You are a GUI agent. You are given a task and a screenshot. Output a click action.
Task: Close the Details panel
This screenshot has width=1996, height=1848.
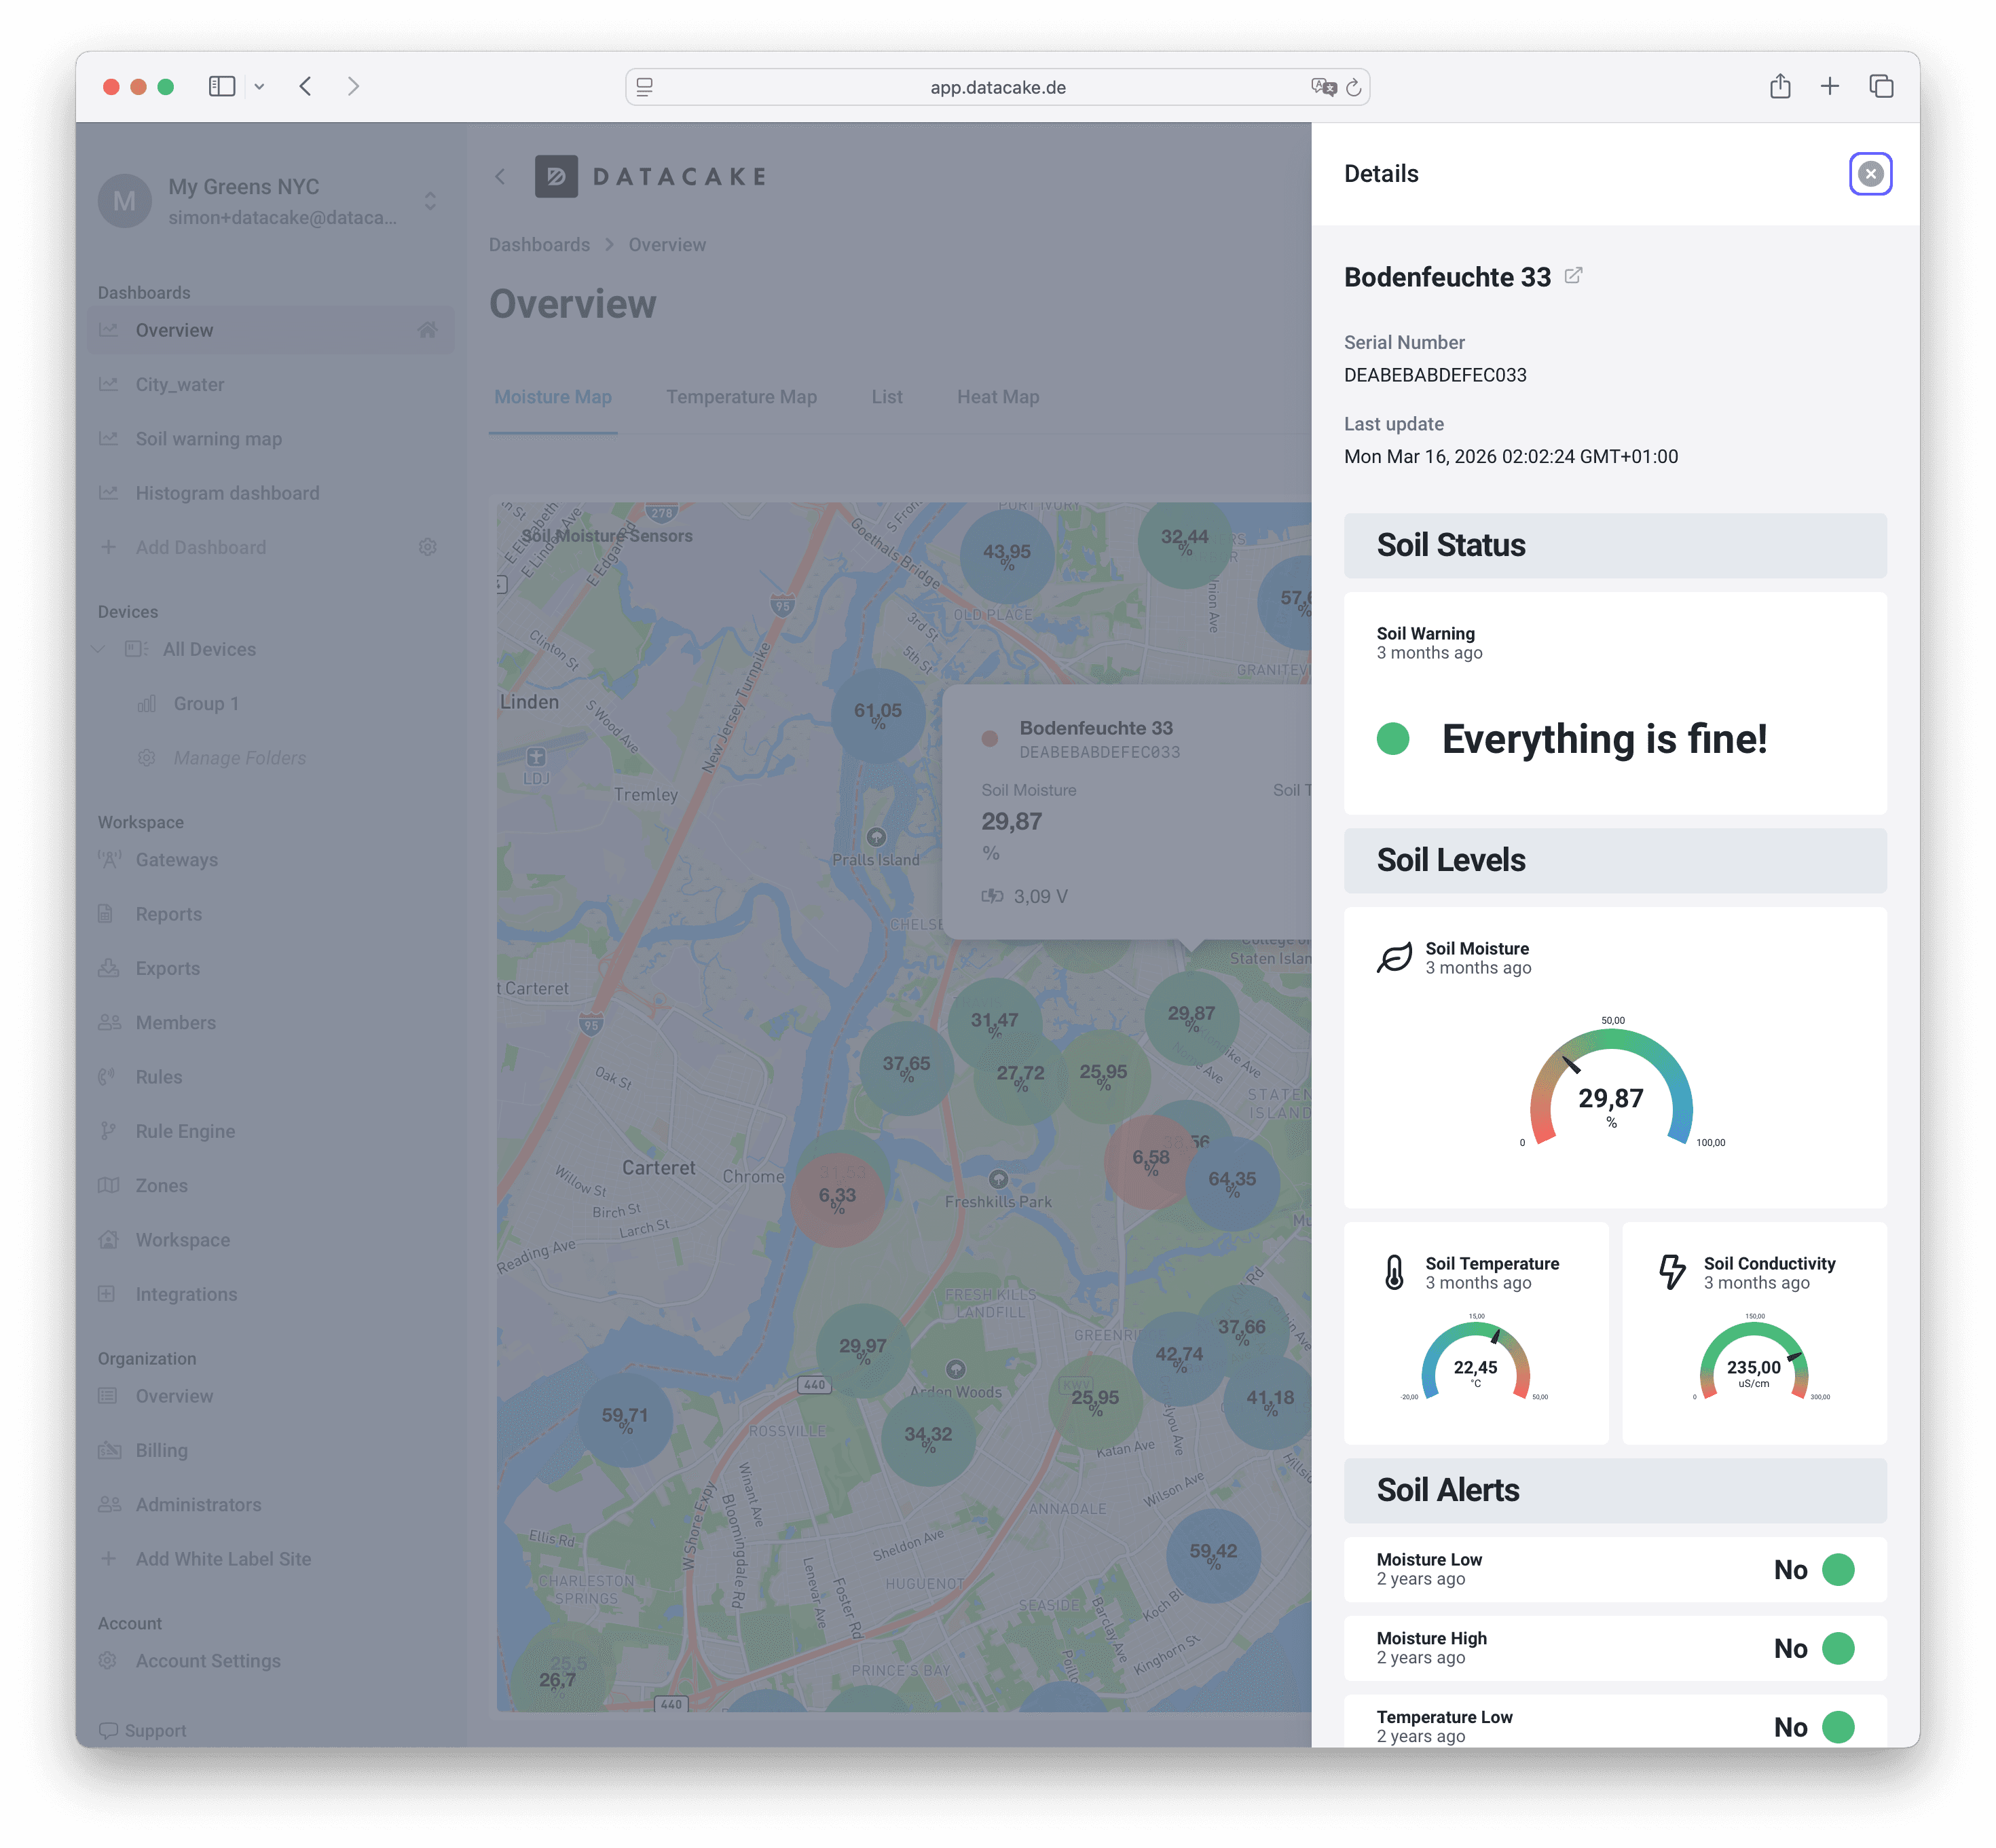(x=1870, y=174)
